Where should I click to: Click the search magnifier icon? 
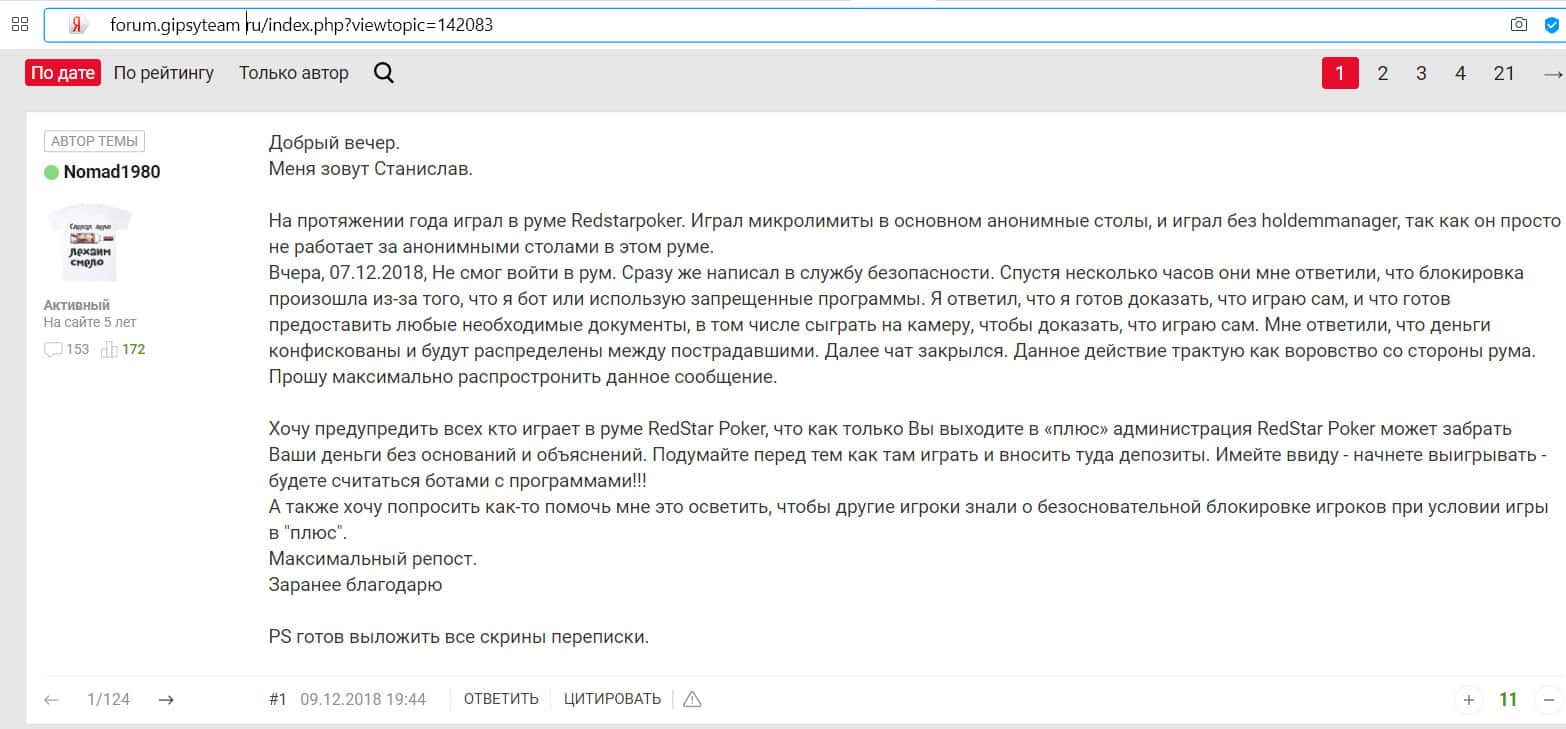click(383, 73)
